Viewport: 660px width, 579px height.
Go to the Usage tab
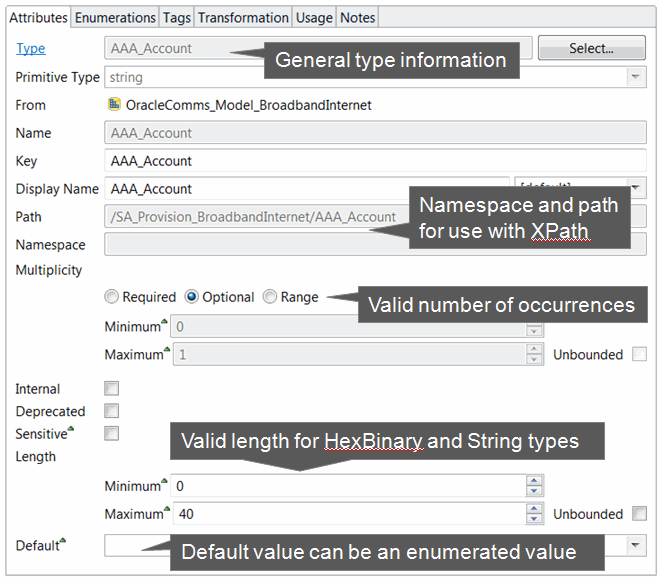[x=314, y=18]
